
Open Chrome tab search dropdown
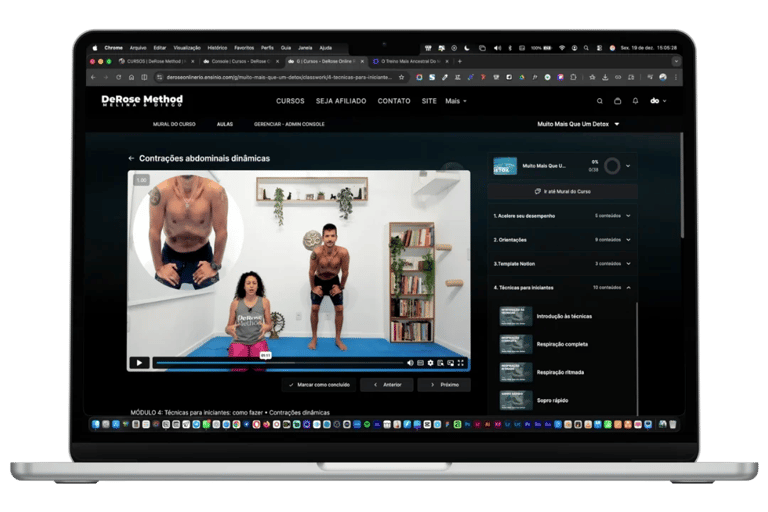click(676, 61)
